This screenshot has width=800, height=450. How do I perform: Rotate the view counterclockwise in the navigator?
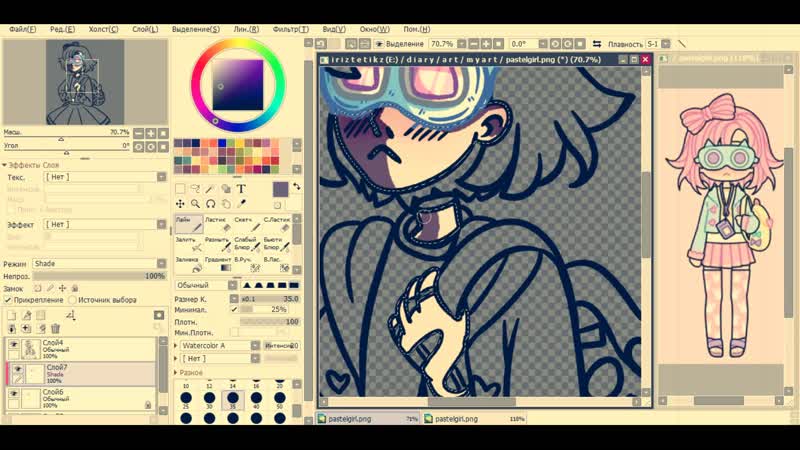(x=139, y=147)
